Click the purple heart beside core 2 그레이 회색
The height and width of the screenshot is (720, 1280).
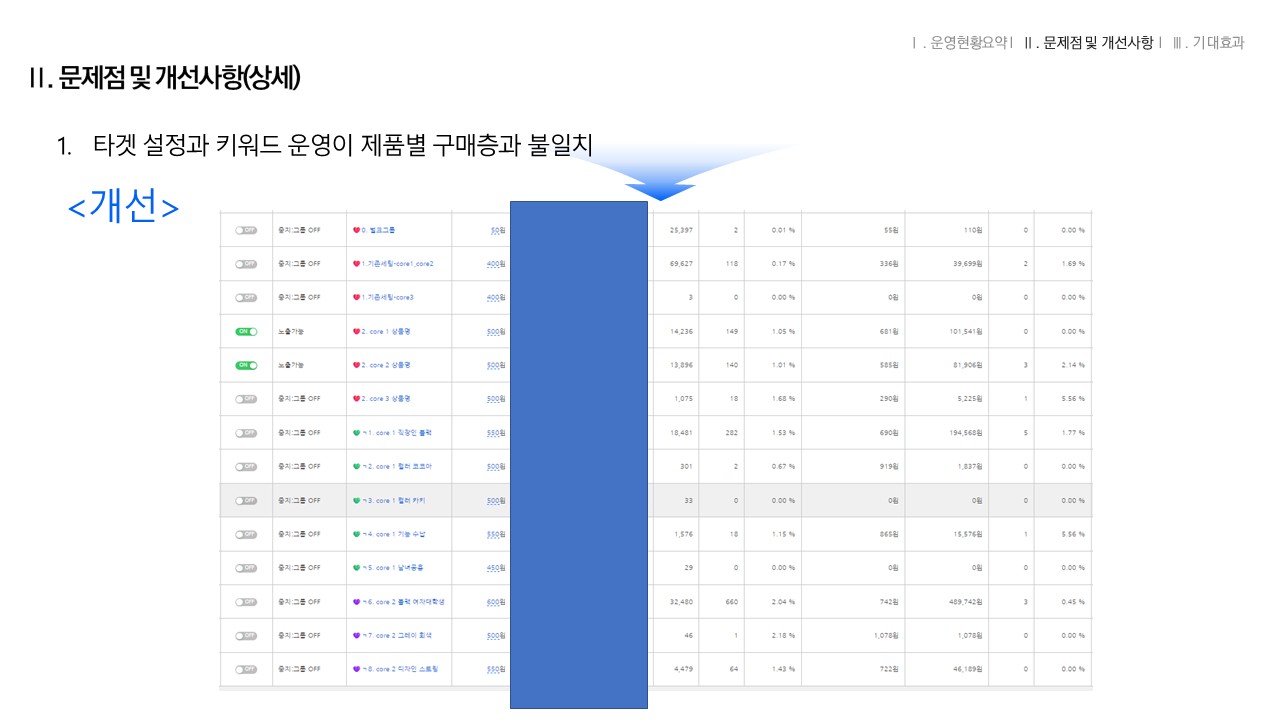[357, 635]
